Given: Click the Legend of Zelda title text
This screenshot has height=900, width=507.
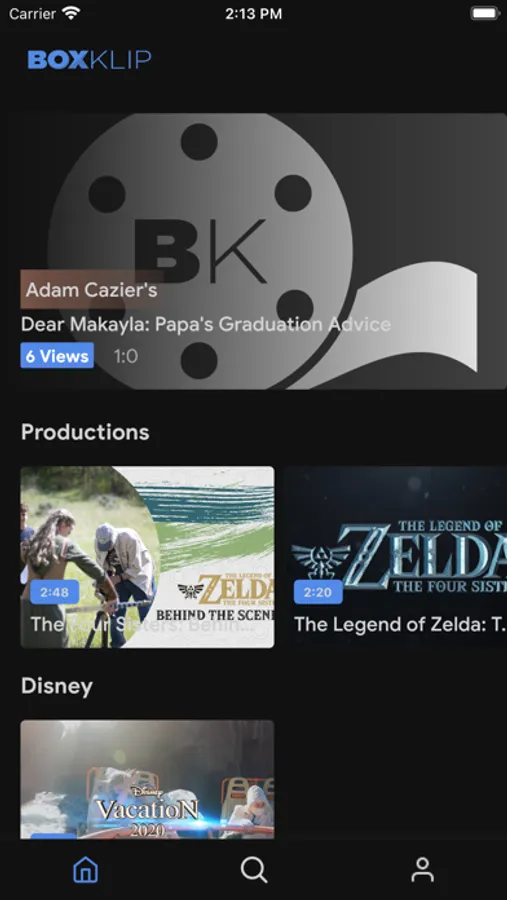Looking at the screenshot, I should pos(400,624).
